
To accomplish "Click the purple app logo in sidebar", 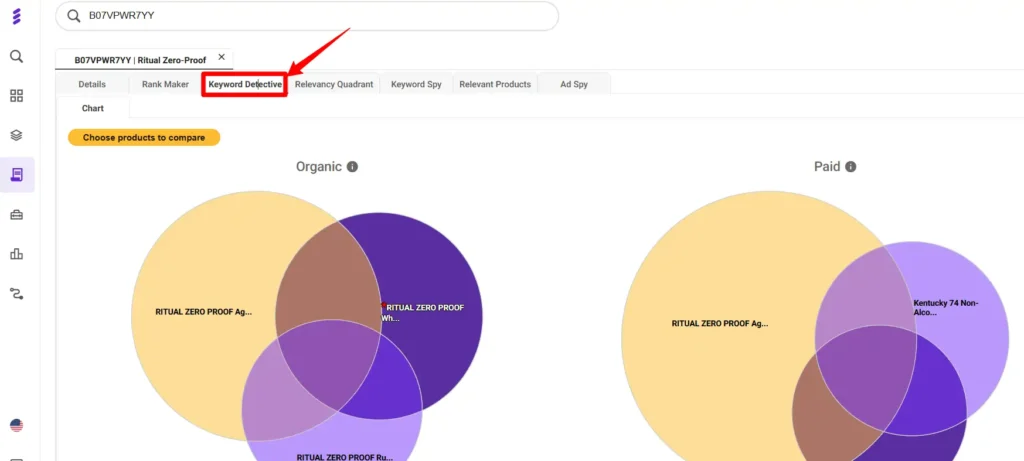I will pos(17,17).
